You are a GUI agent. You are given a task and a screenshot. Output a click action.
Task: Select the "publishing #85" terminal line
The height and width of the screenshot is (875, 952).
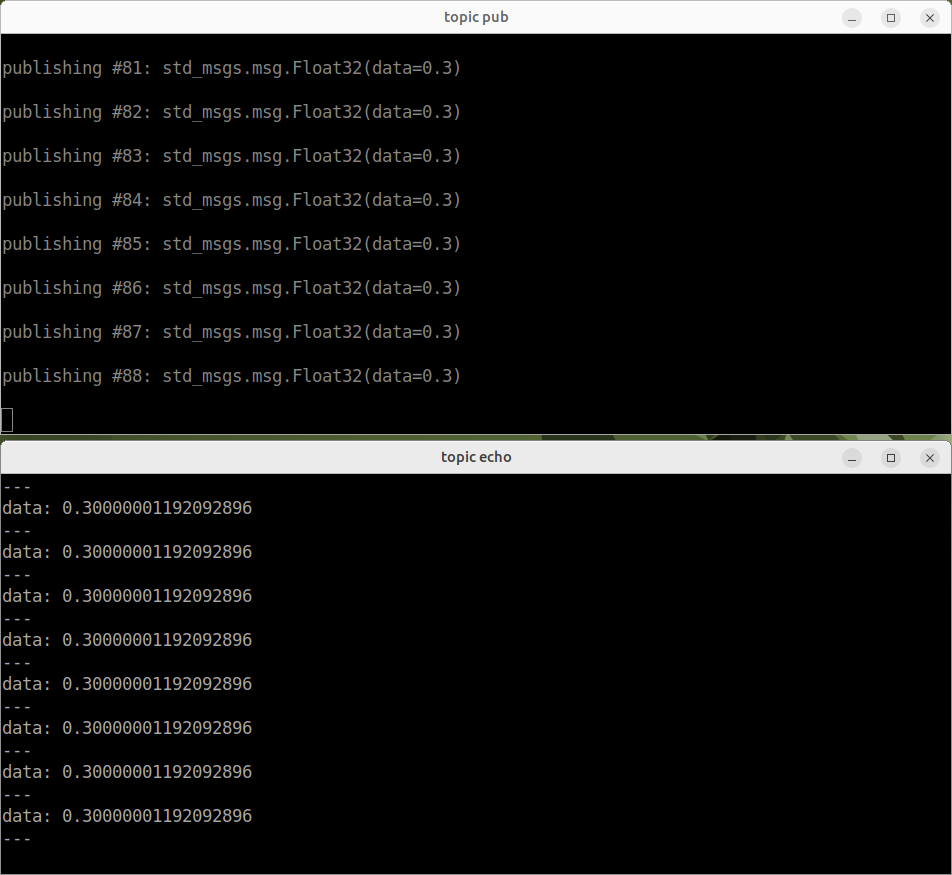[x=231, y=244]
